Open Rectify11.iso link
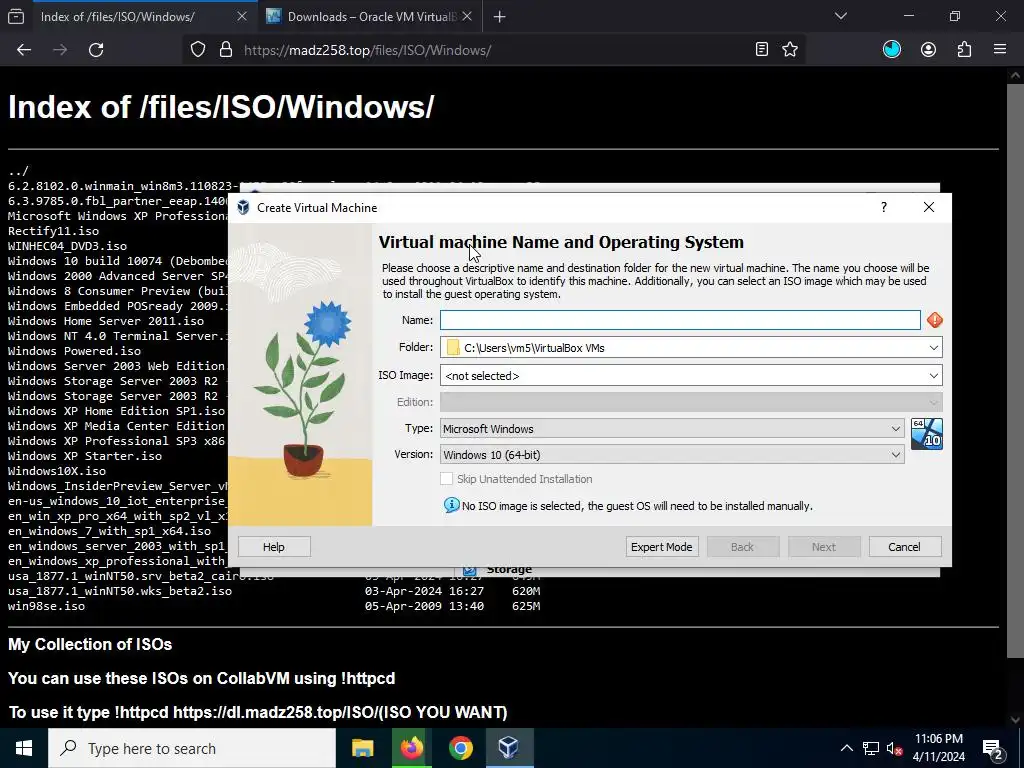The height and width of the screenshot is (768, 1024). 54,231
